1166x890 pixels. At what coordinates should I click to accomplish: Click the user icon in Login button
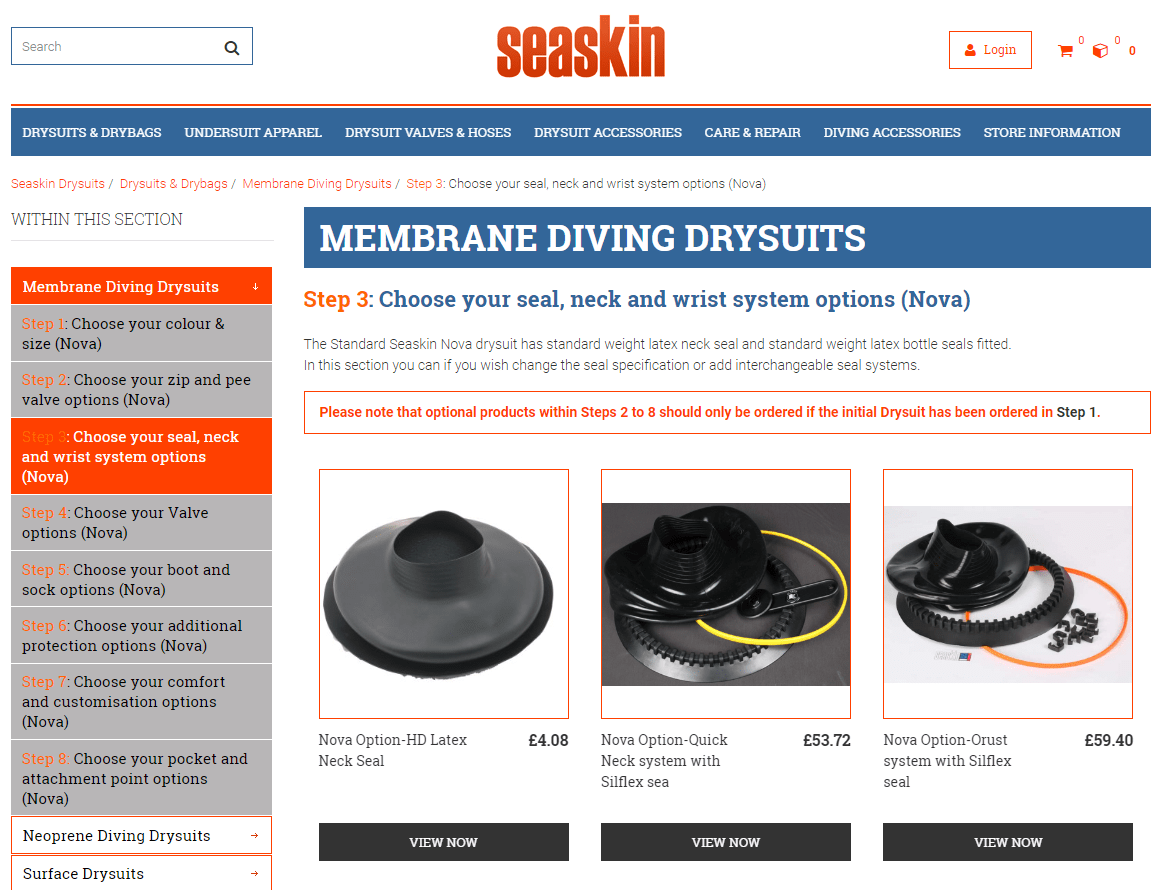point(970,50)
